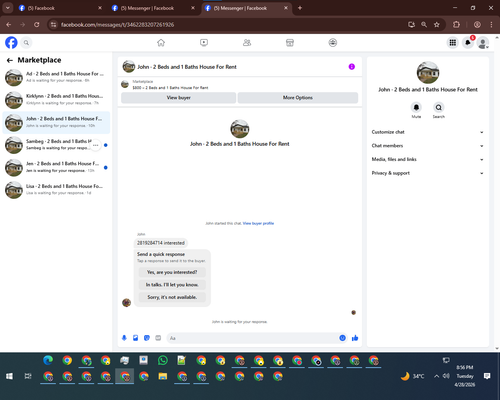Open options menu for Sambeg conversation

pos(96,145)
